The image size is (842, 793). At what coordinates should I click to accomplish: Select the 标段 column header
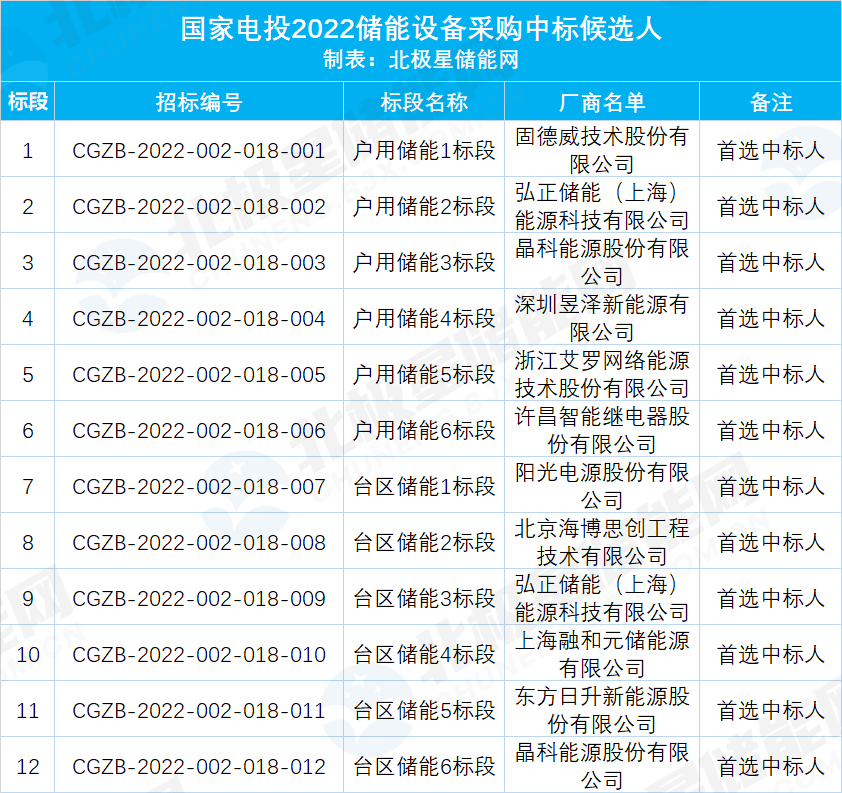[29, 102]
